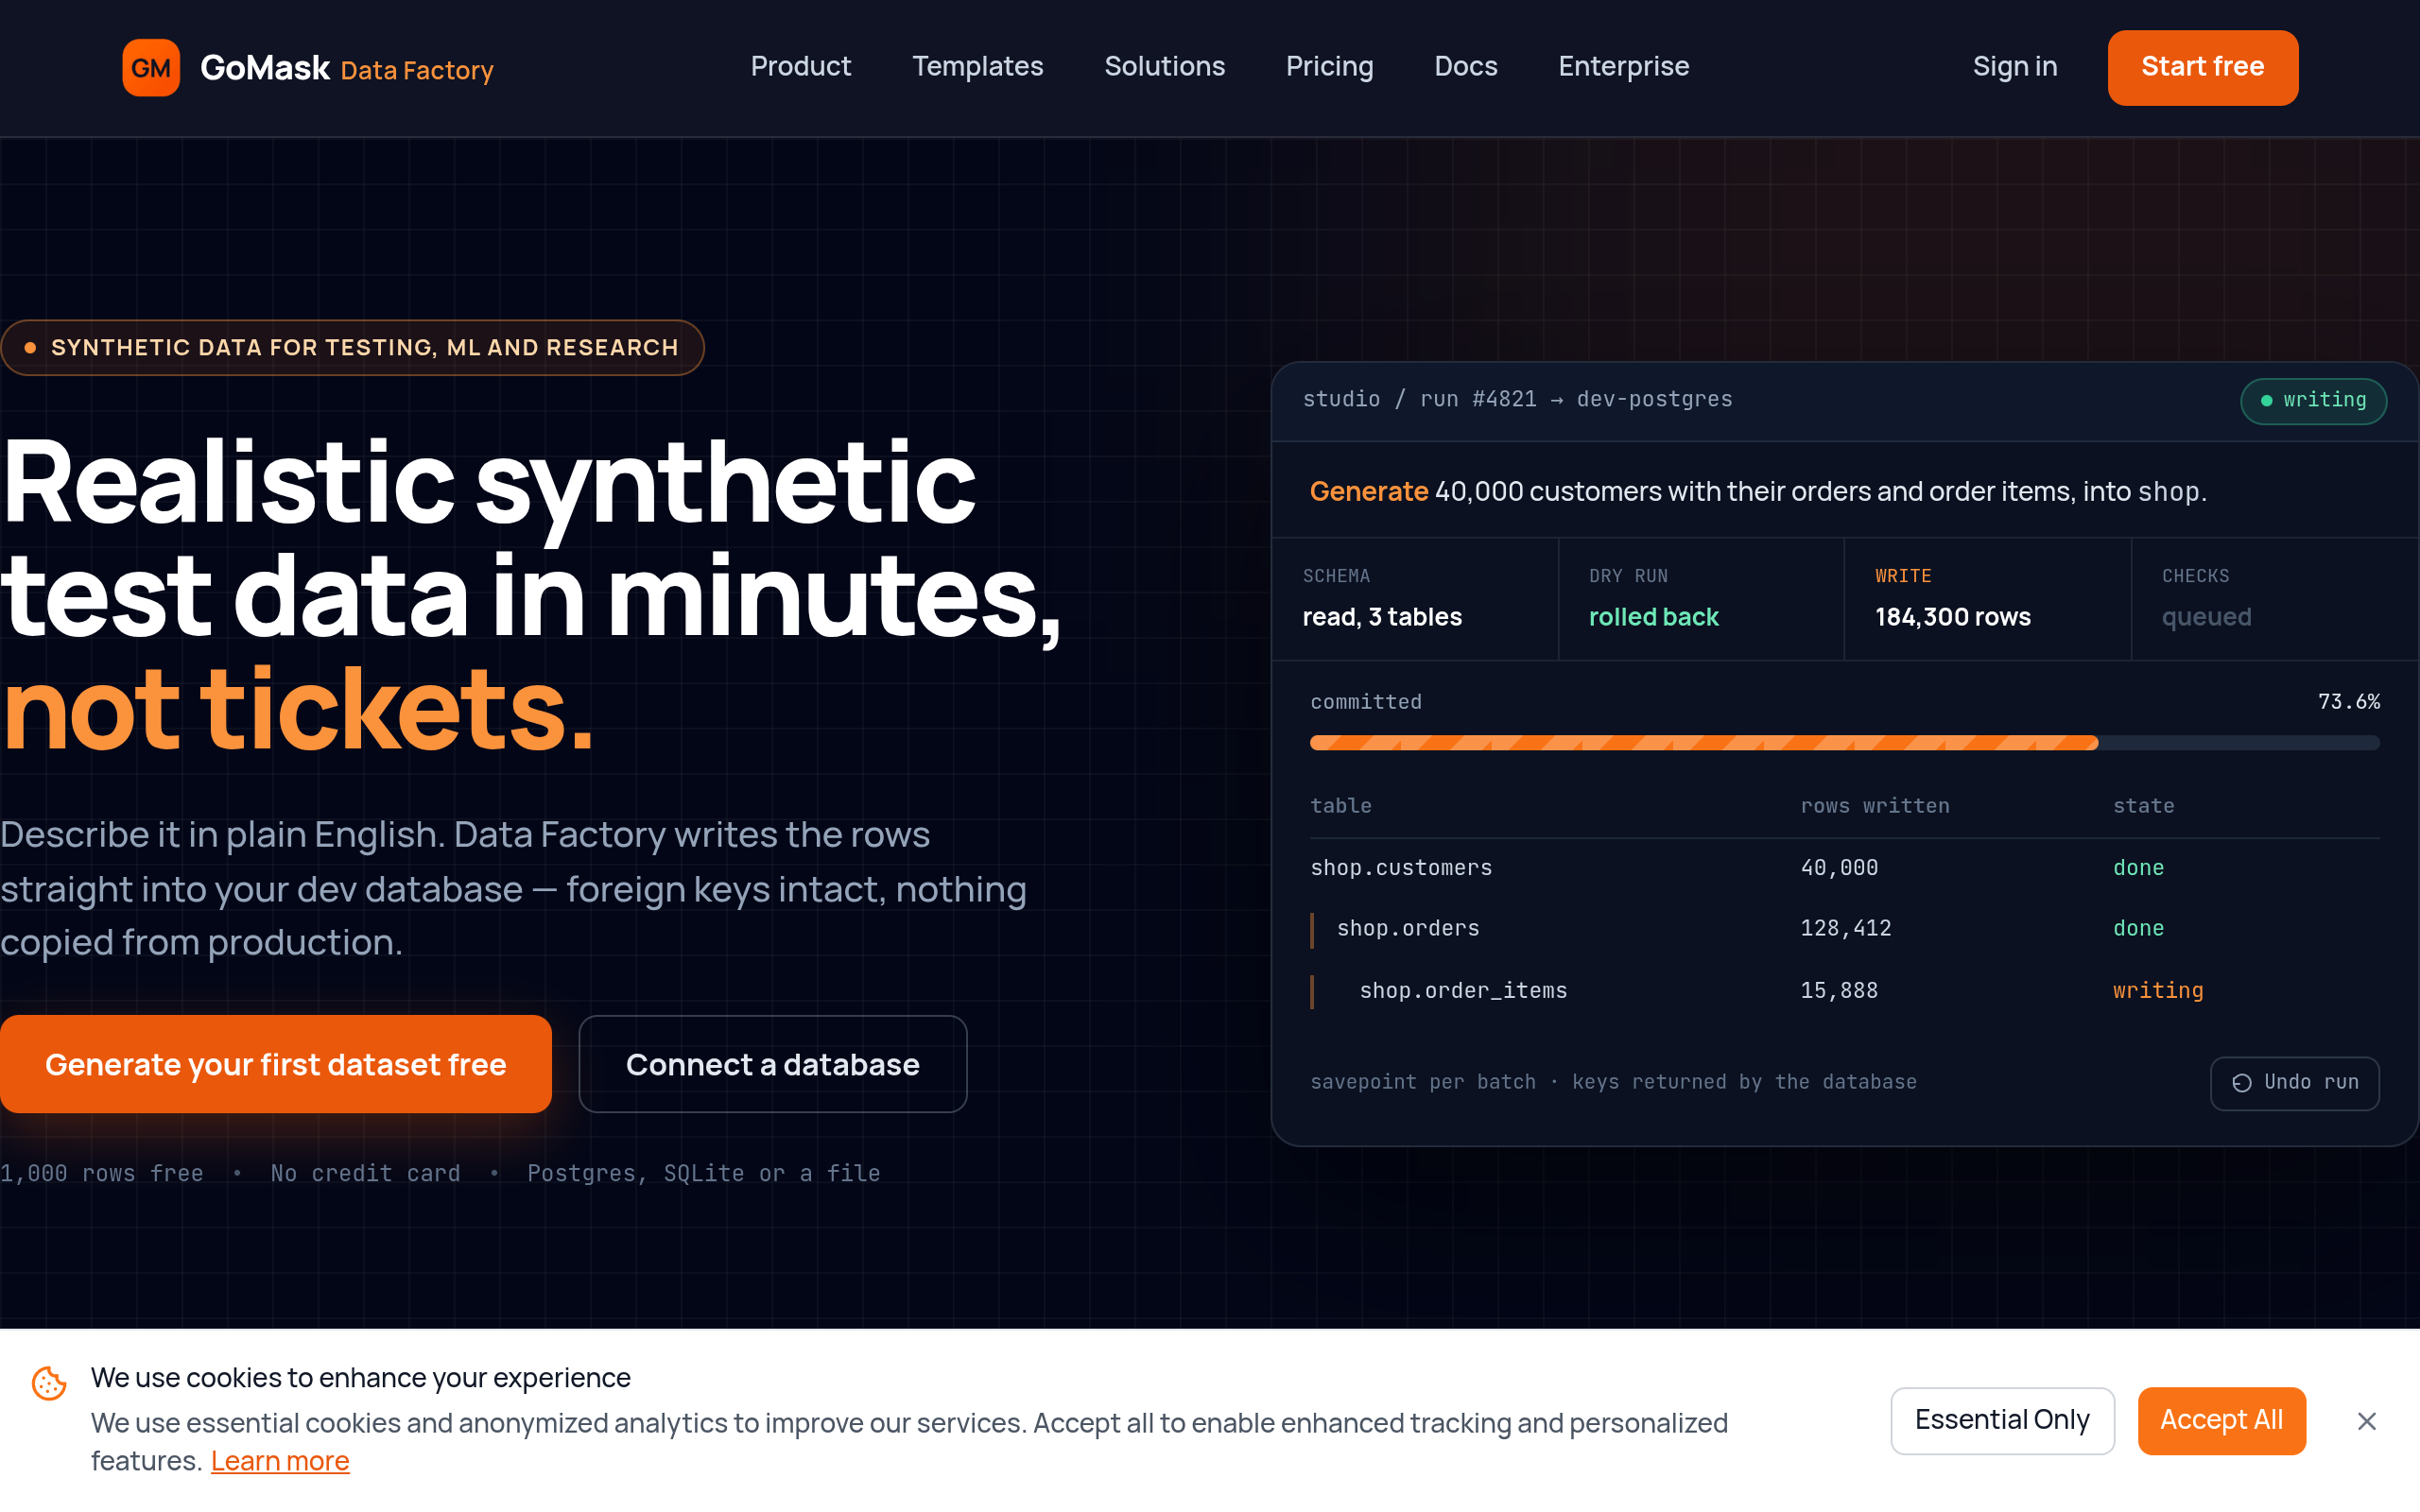Image resolution: width=2420 pixels, height=1512 pixels.
Task: Select the shop.customers table row
Action: 1844,867
